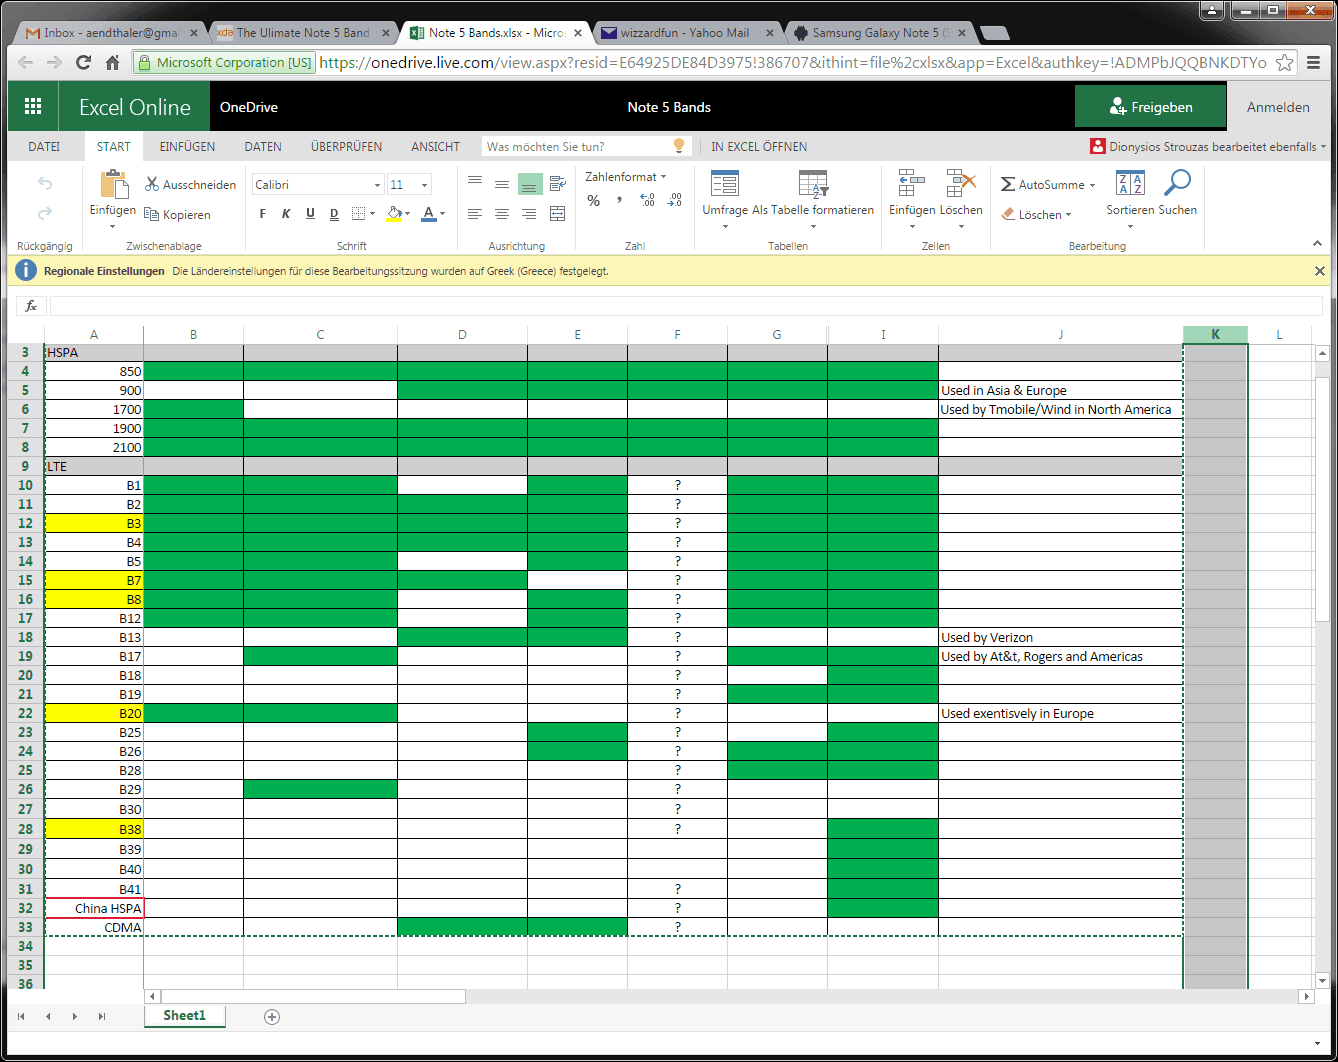
Task: Align cell content to middle
Action: (502, 184)
